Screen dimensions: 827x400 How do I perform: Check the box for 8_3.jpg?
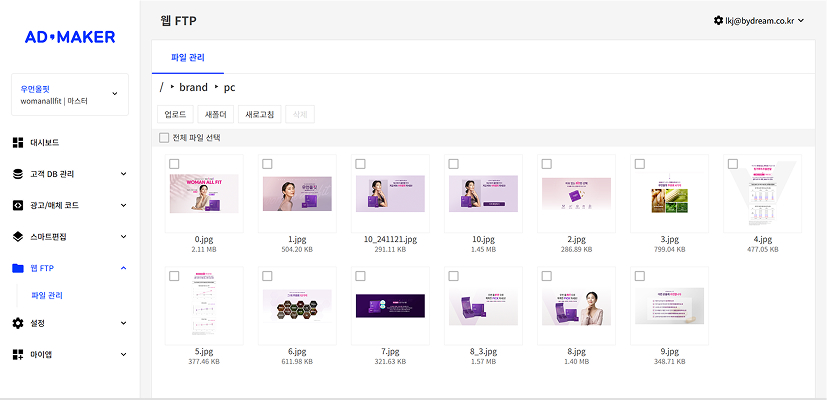tap(453, 276)
